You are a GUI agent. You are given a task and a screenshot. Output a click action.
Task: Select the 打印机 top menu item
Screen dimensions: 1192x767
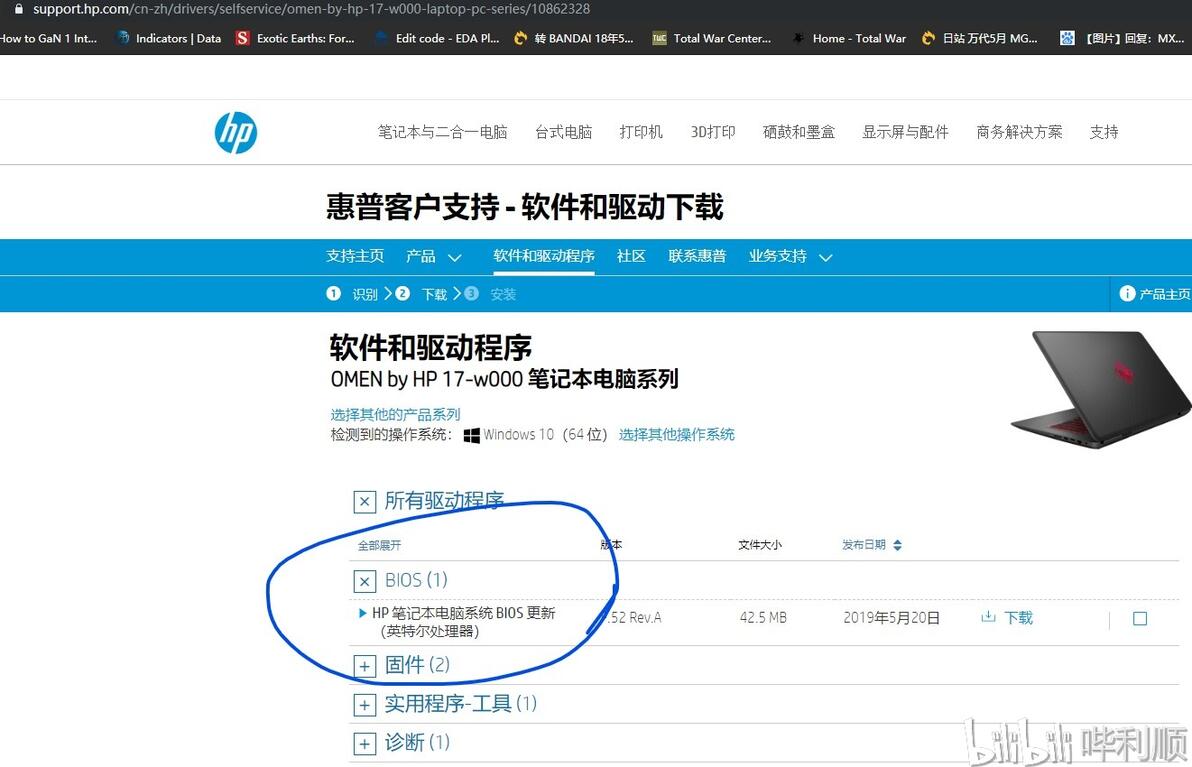coord(641,132)
